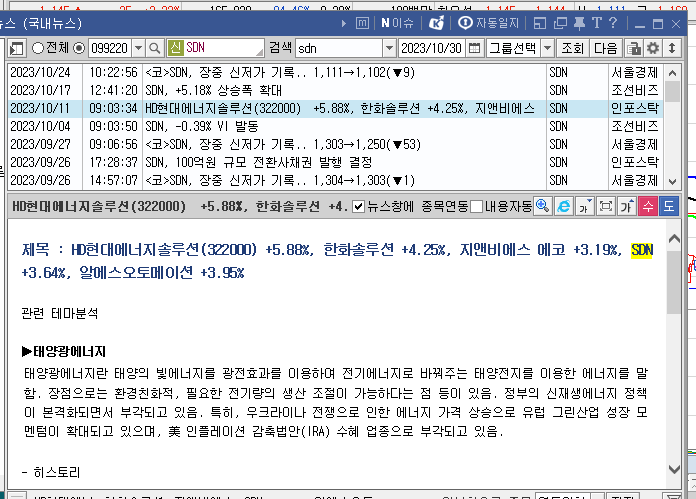Open article in Internet Explorer icon
The height and width of the screenshot is (499, 696).
click(563, 206)
